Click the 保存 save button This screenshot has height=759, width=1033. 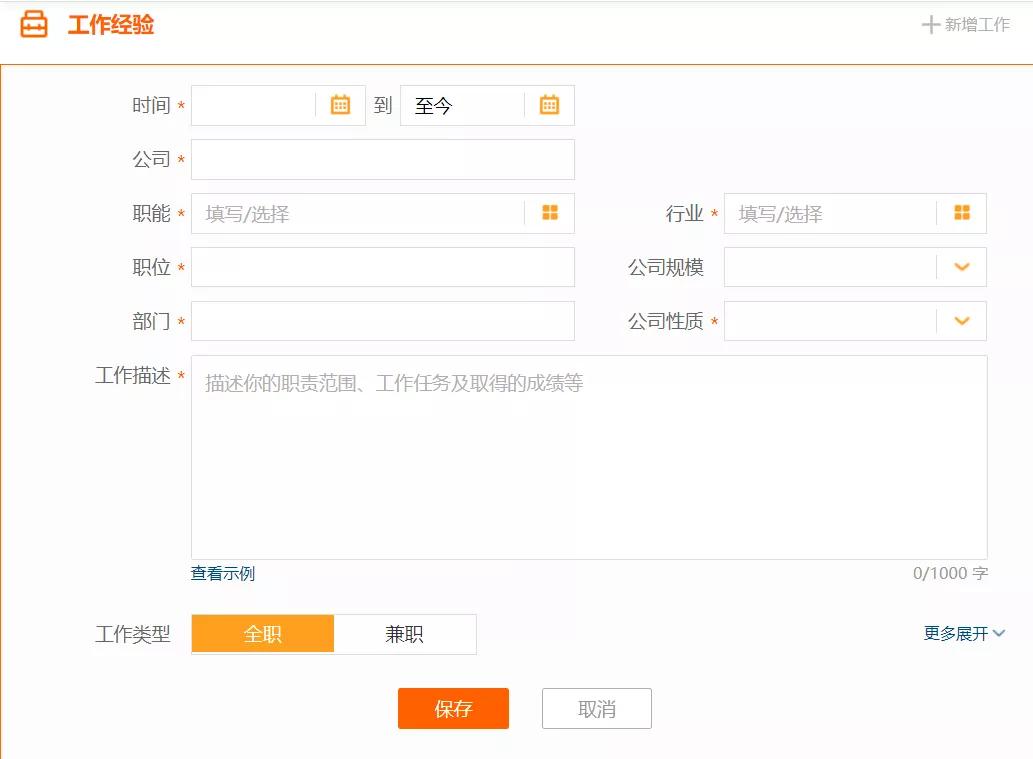(453, 708)
